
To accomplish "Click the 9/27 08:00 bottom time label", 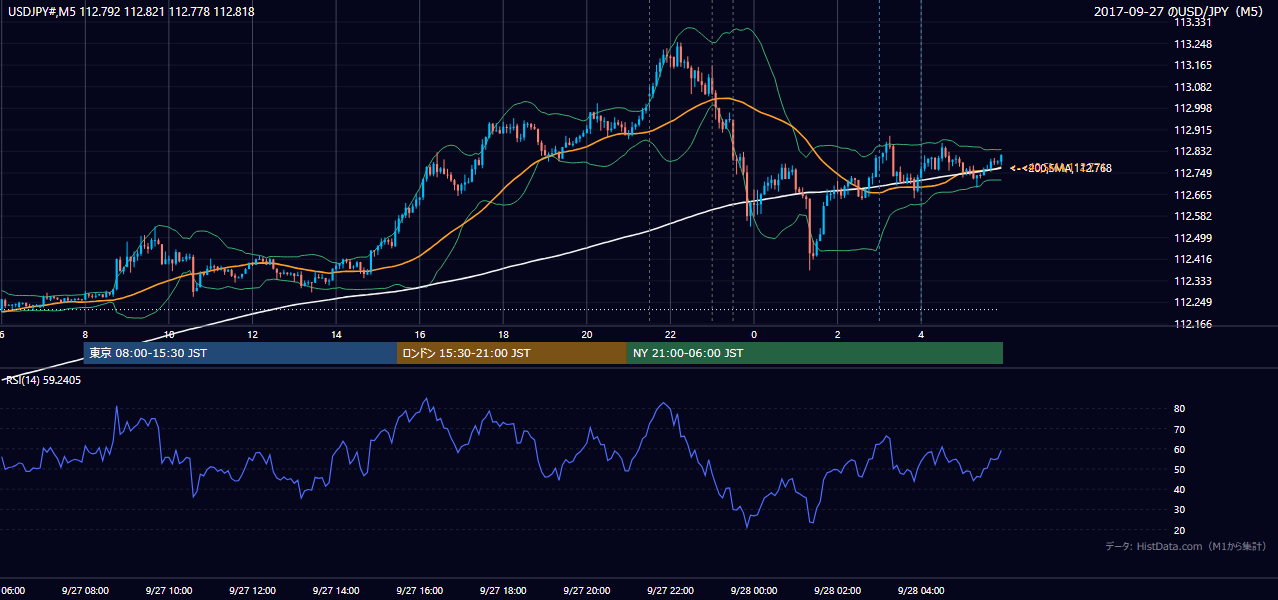I will click(84, 591).
